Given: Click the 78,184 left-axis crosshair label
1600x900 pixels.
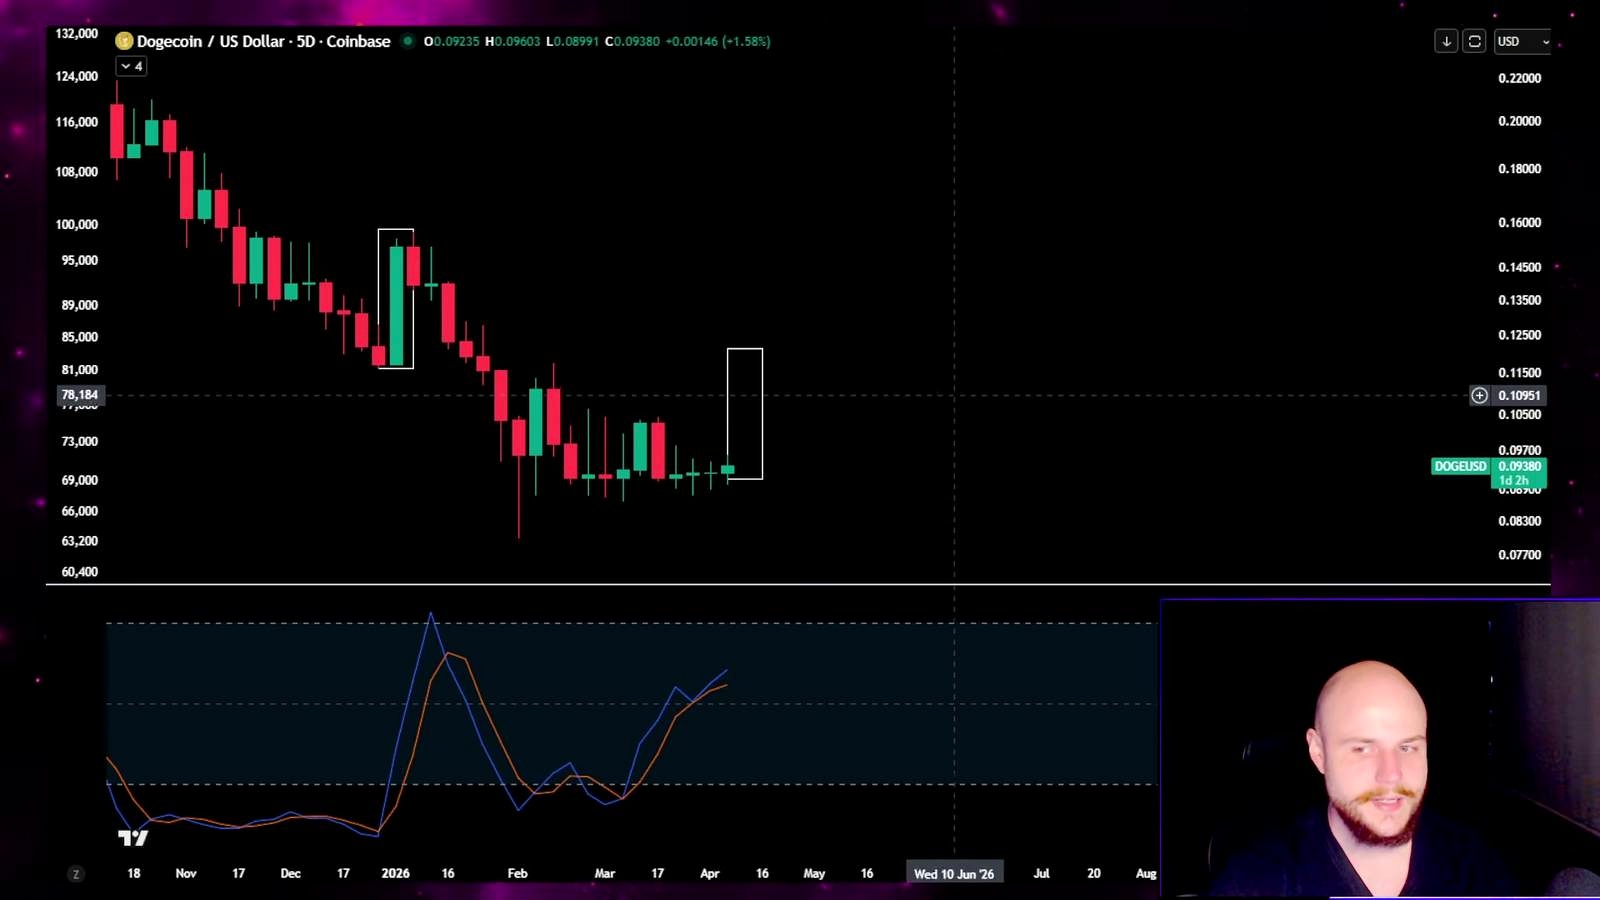Looking at the screenshot, I should pos(79,395).
